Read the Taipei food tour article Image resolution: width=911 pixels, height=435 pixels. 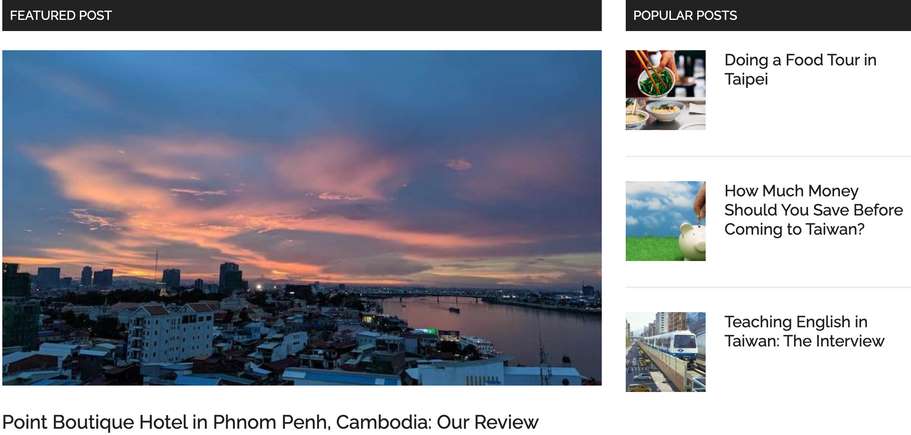point(800,69)
